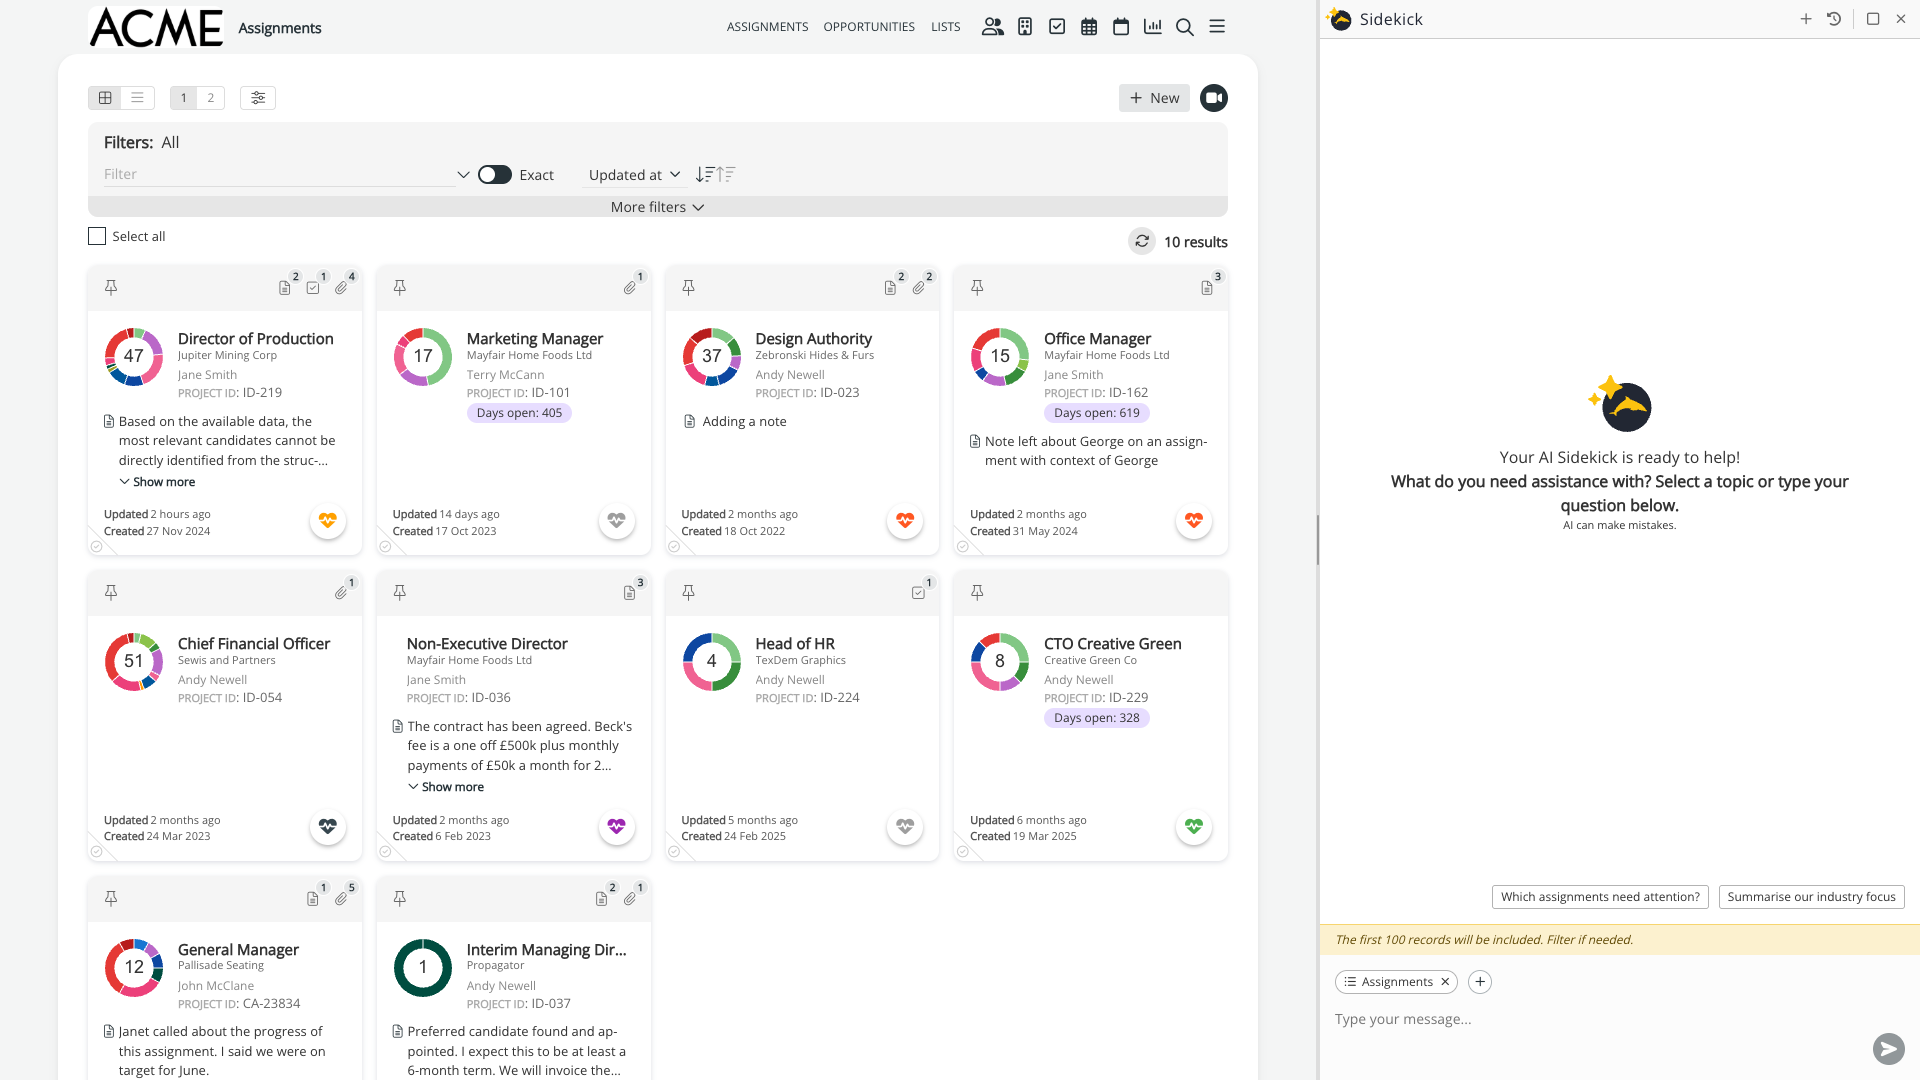This screenshot has height=1080, width=1920.
Task: Toggle the Exact match switch
Action: pyautogui.click(x=495, y=175)
